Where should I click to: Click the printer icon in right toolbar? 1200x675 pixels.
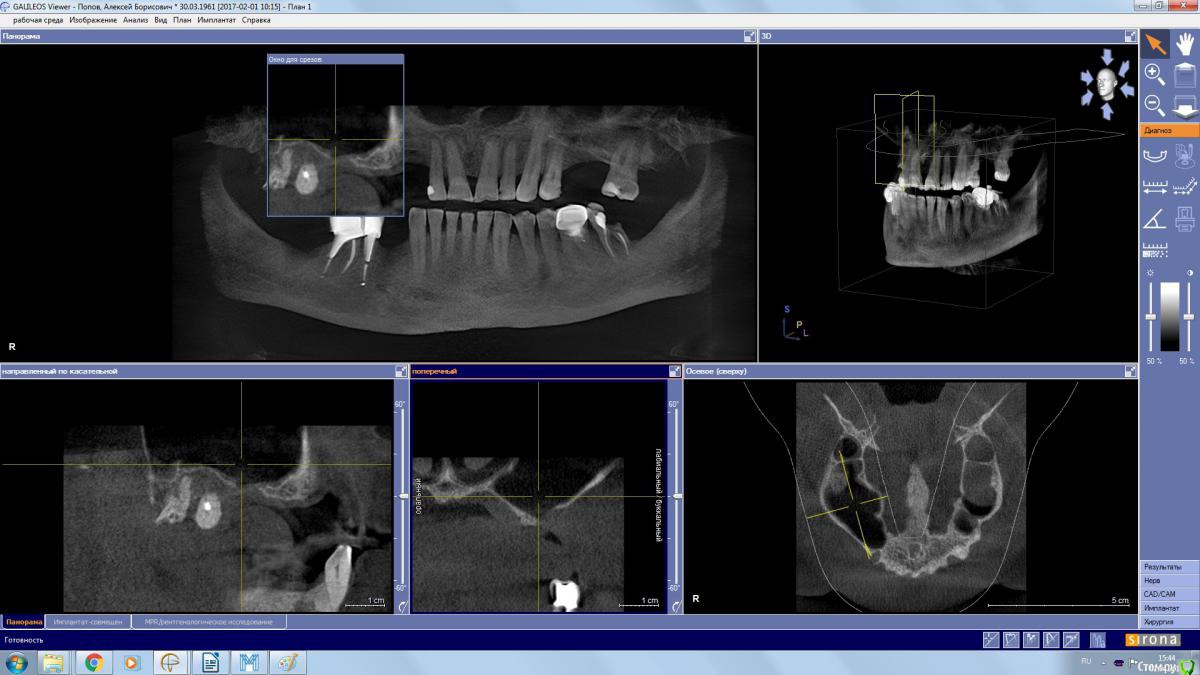(x=1185, y=218)
